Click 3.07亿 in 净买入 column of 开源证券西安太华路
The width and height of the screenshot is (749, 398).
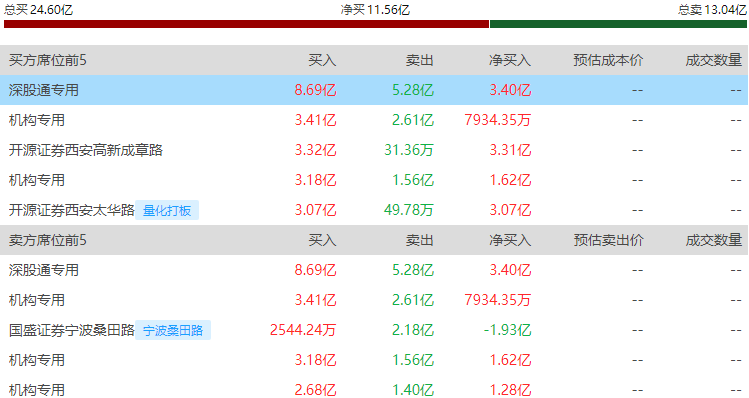point(510,210)
